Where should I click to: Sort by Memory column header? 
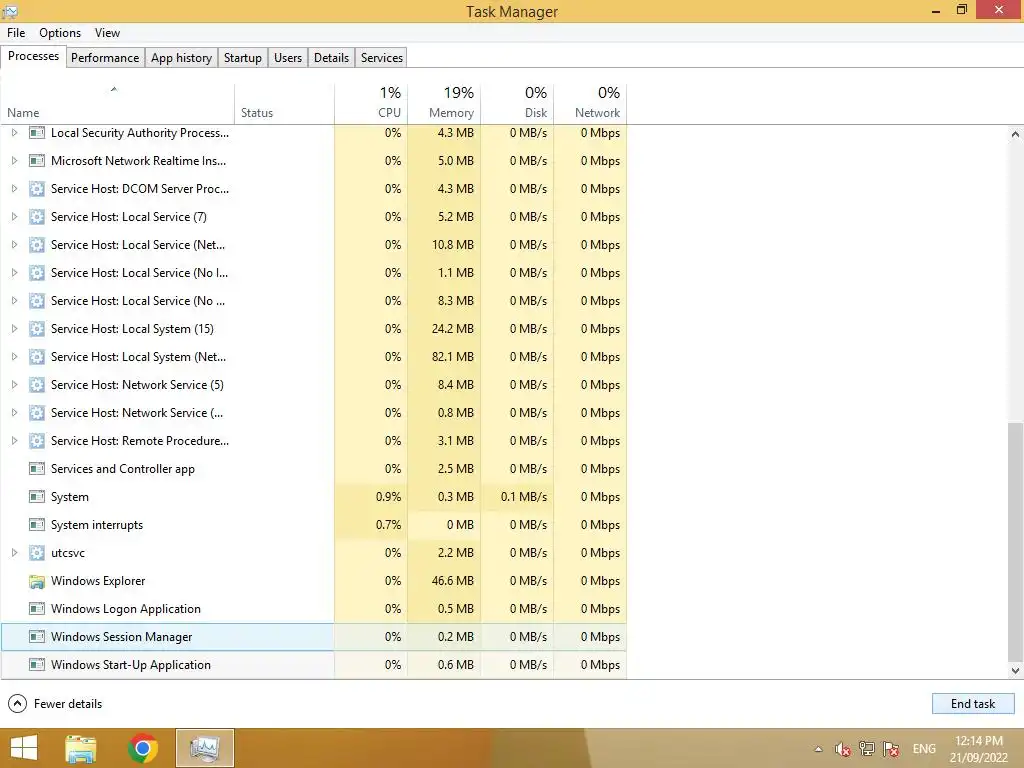pos(444,104)
